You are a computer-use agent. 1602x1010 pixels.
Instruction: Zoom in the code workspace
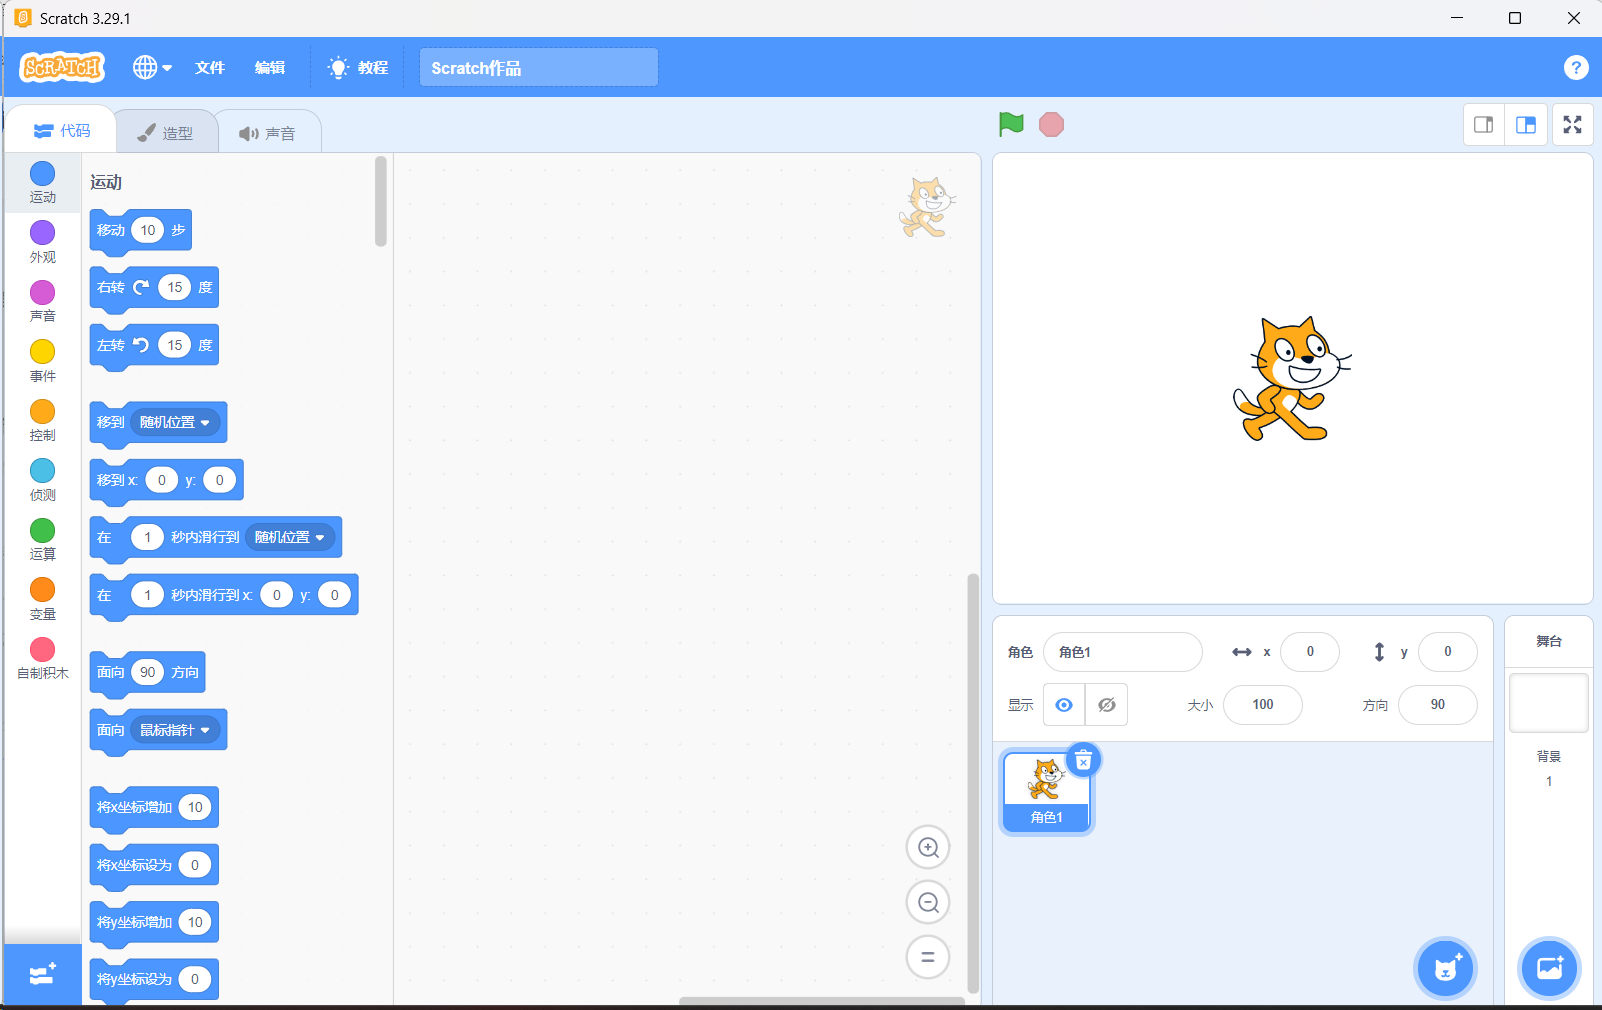pyautogui.click(x=928, y=848)
